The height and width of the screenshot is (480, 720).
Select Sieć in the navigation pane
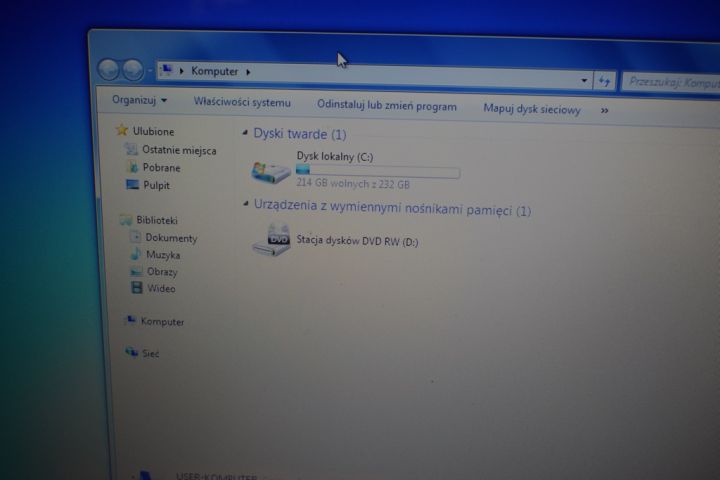coord(150,353)
